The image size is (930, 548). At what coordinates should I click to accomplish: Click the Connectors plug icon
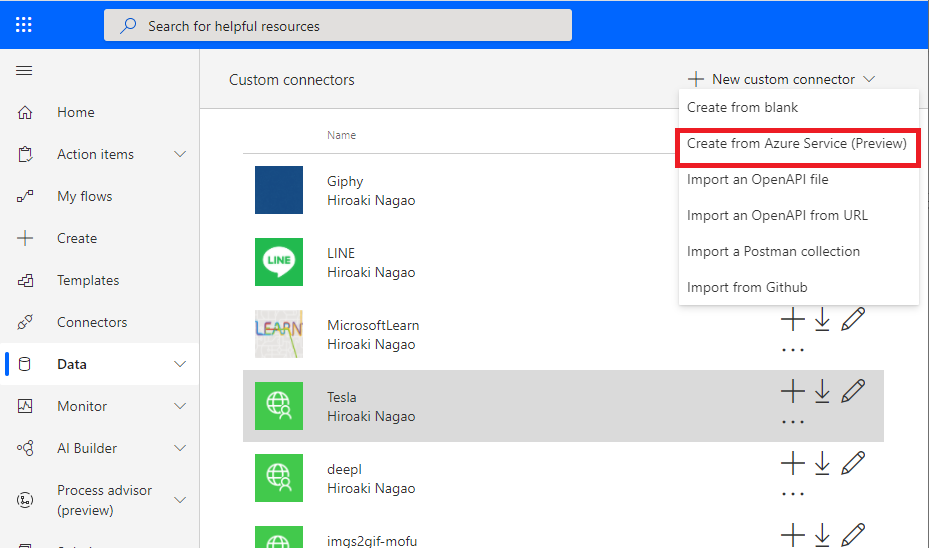coord(25,322)
